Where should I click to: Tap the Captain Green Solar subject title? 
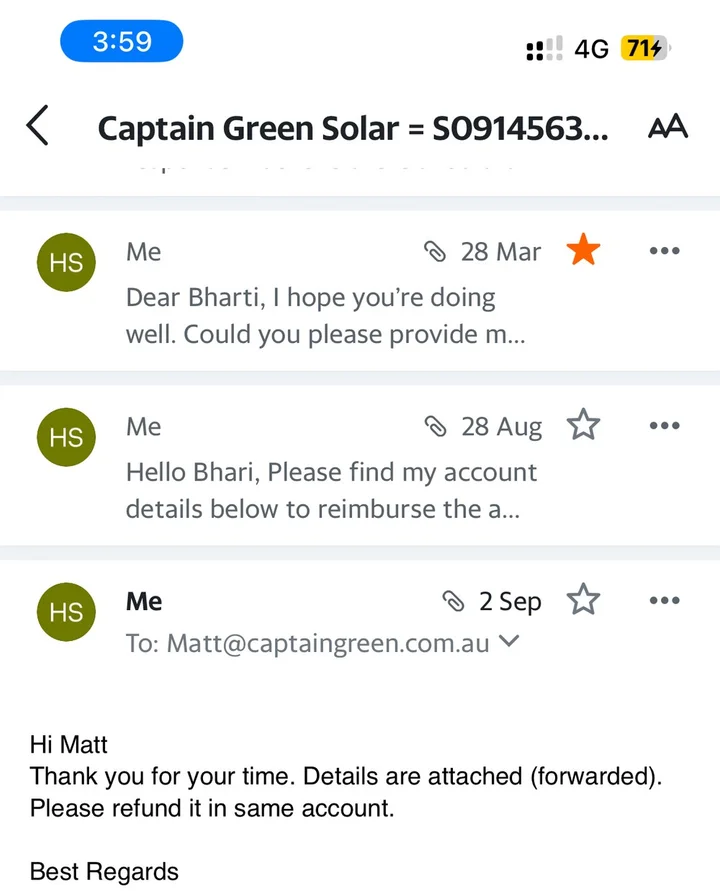(353, 128)
